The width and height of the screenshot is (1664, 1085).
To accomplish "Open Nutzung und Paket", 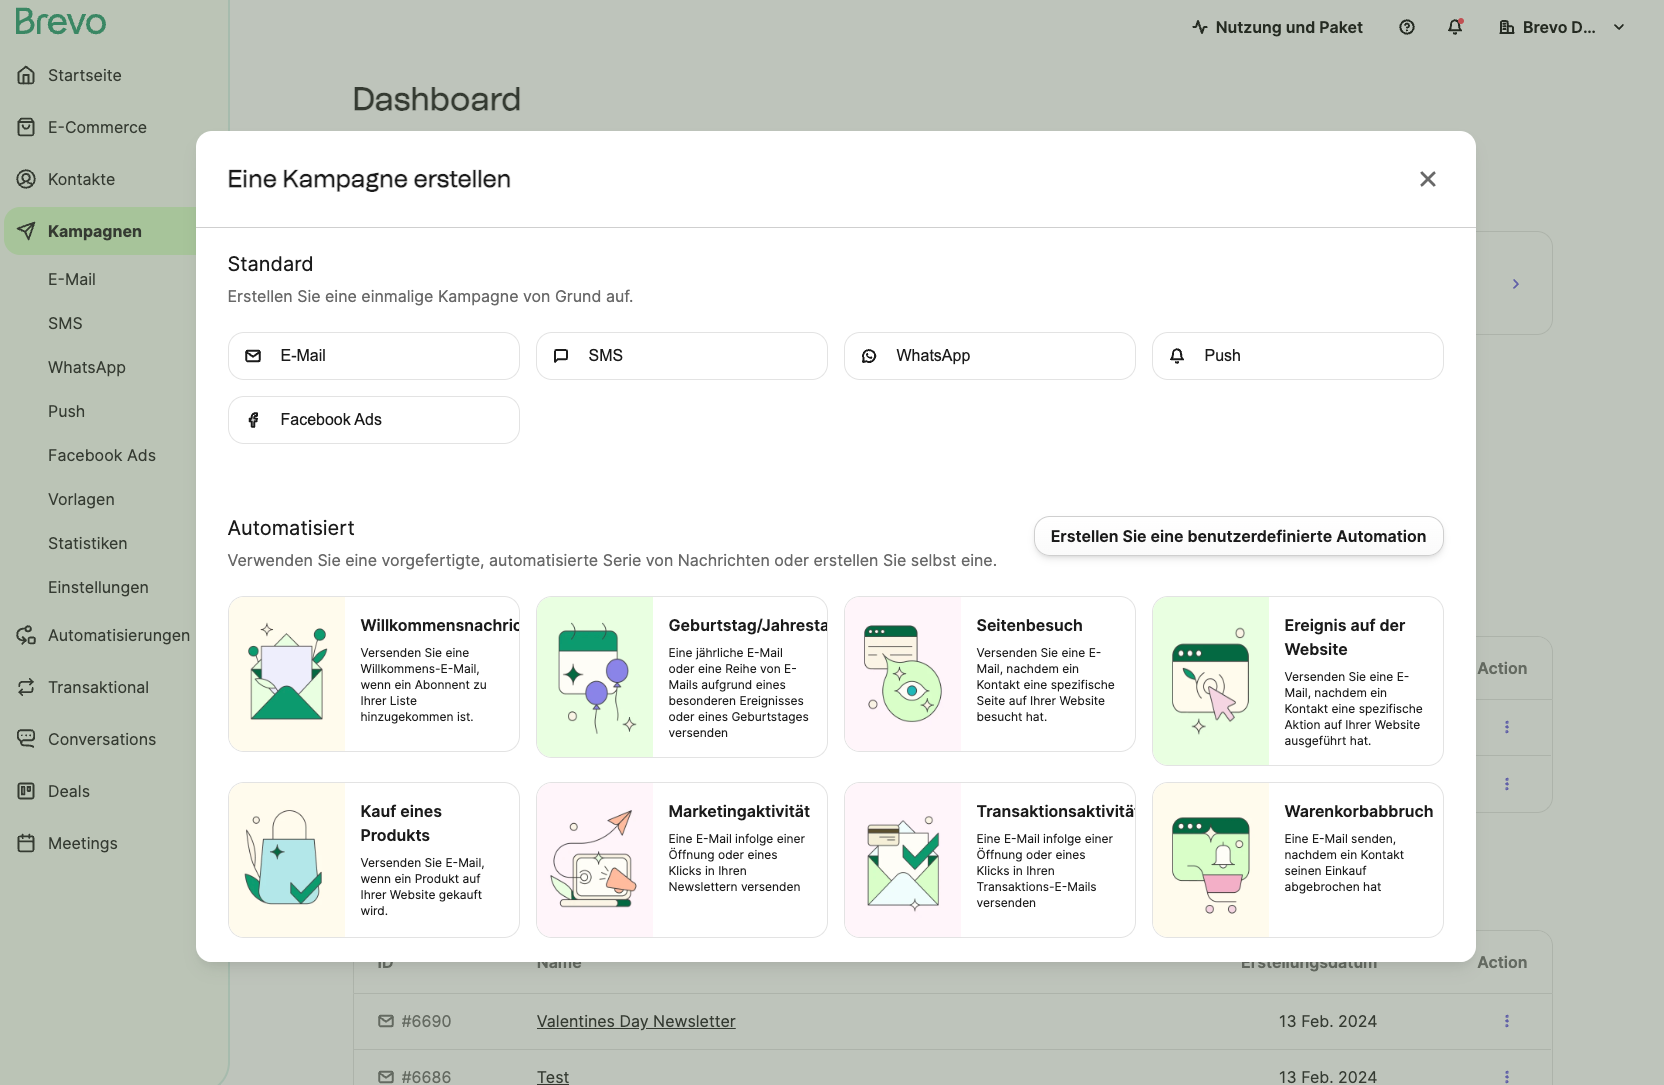I will 1278,28.
